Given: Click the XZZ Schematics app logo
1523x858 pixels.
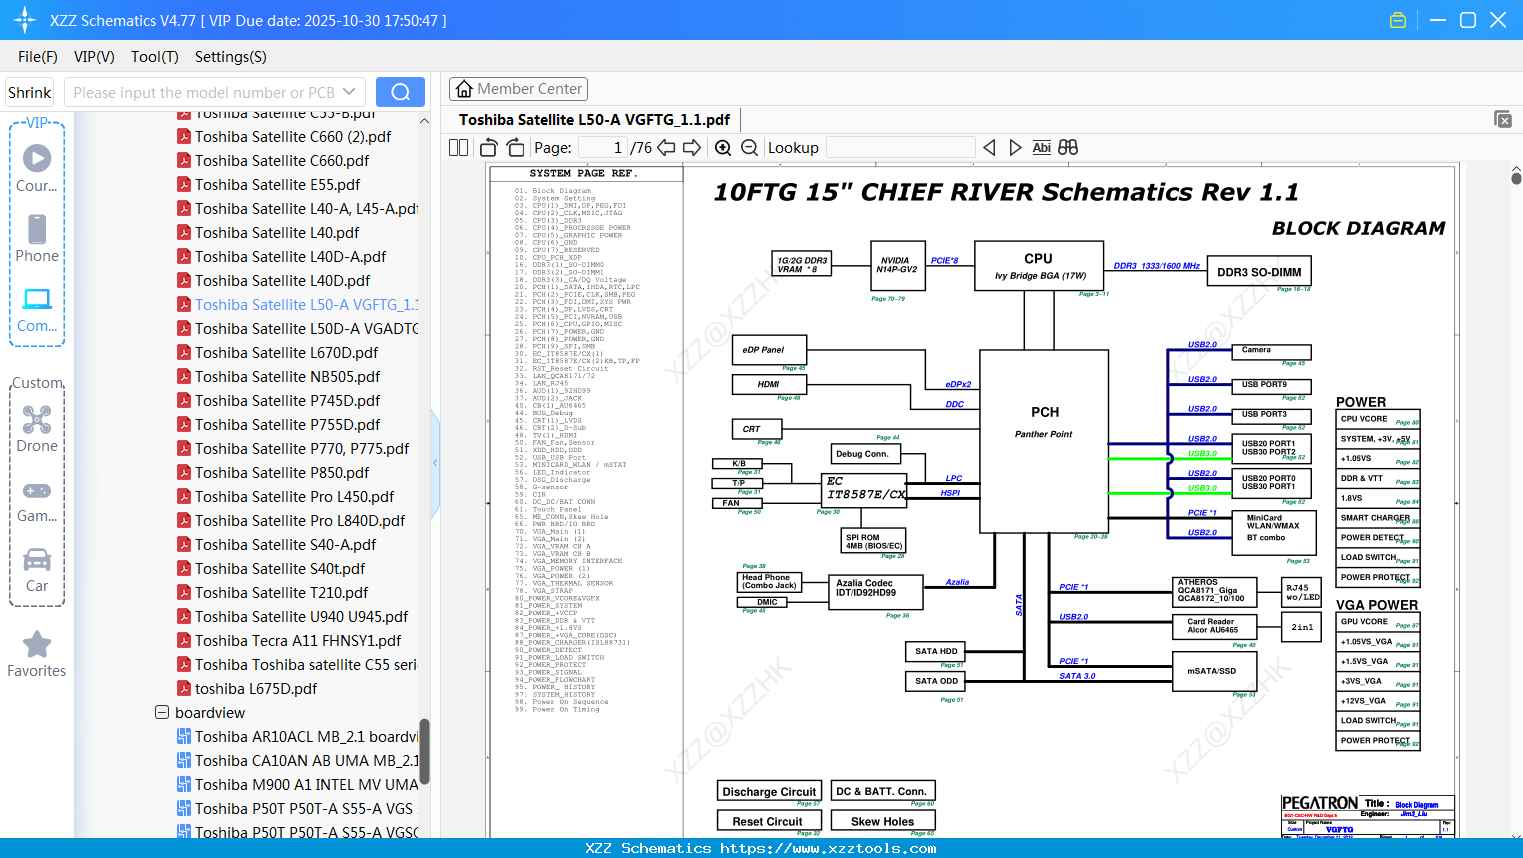Looking at the screenshot, I should tap(25, 20).
